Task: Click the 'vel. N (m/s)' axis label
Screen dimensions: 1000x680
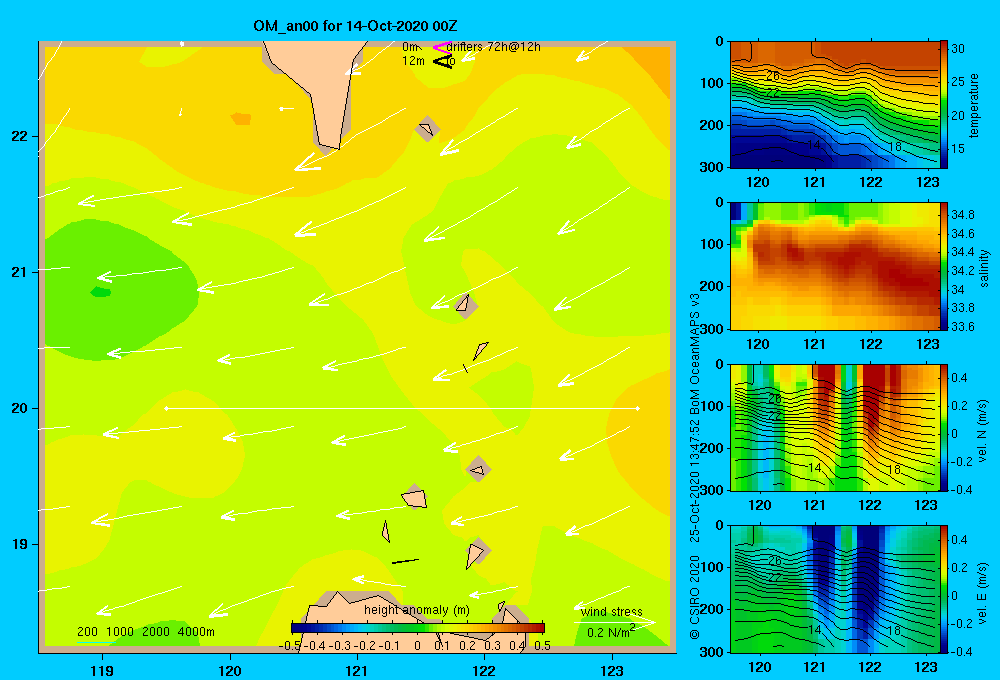Action: 982,431
